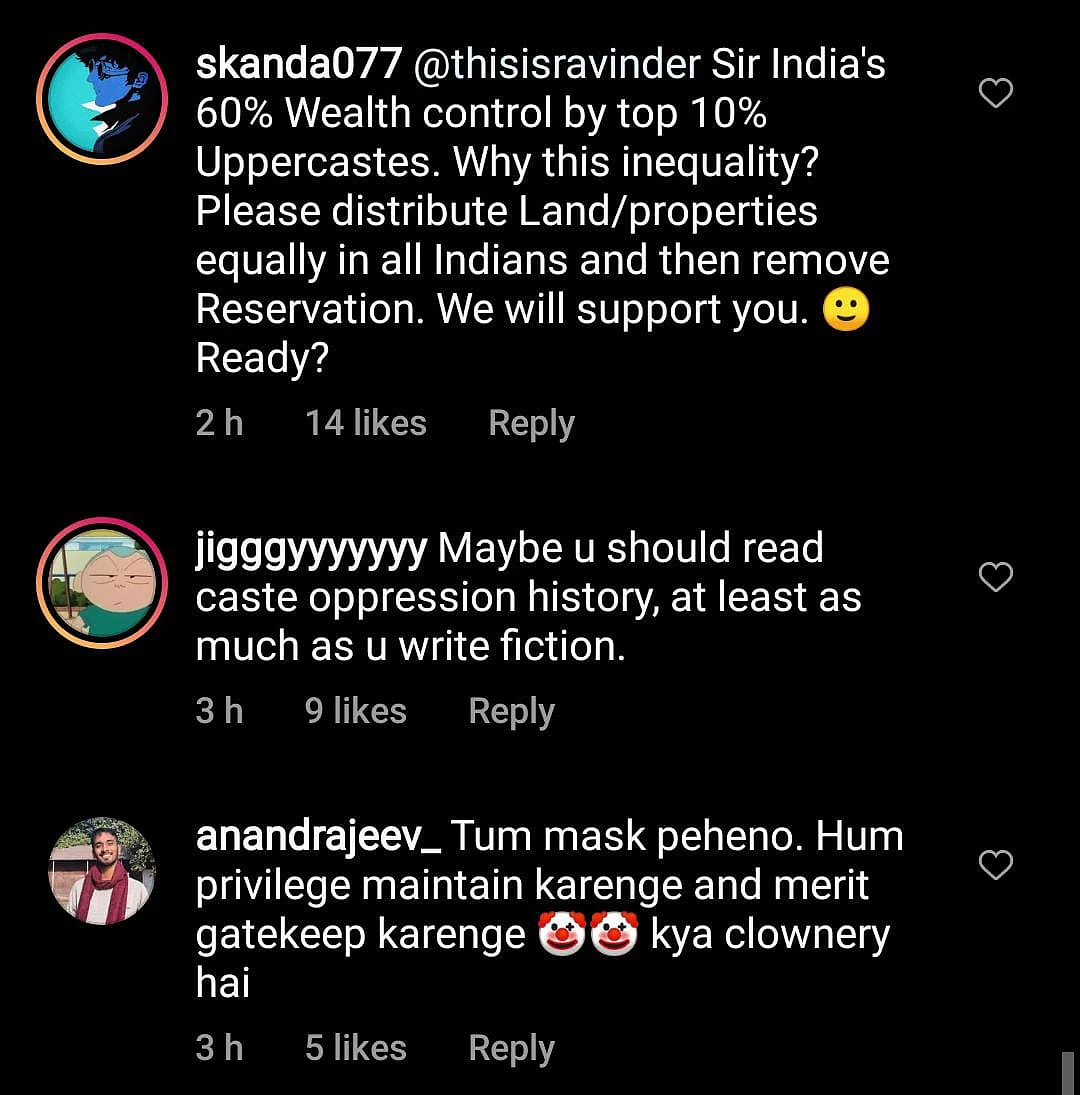This screenshot has height=1095, width=1080.
Task: Reply to skanda077's comment
Action: [531, 423]
